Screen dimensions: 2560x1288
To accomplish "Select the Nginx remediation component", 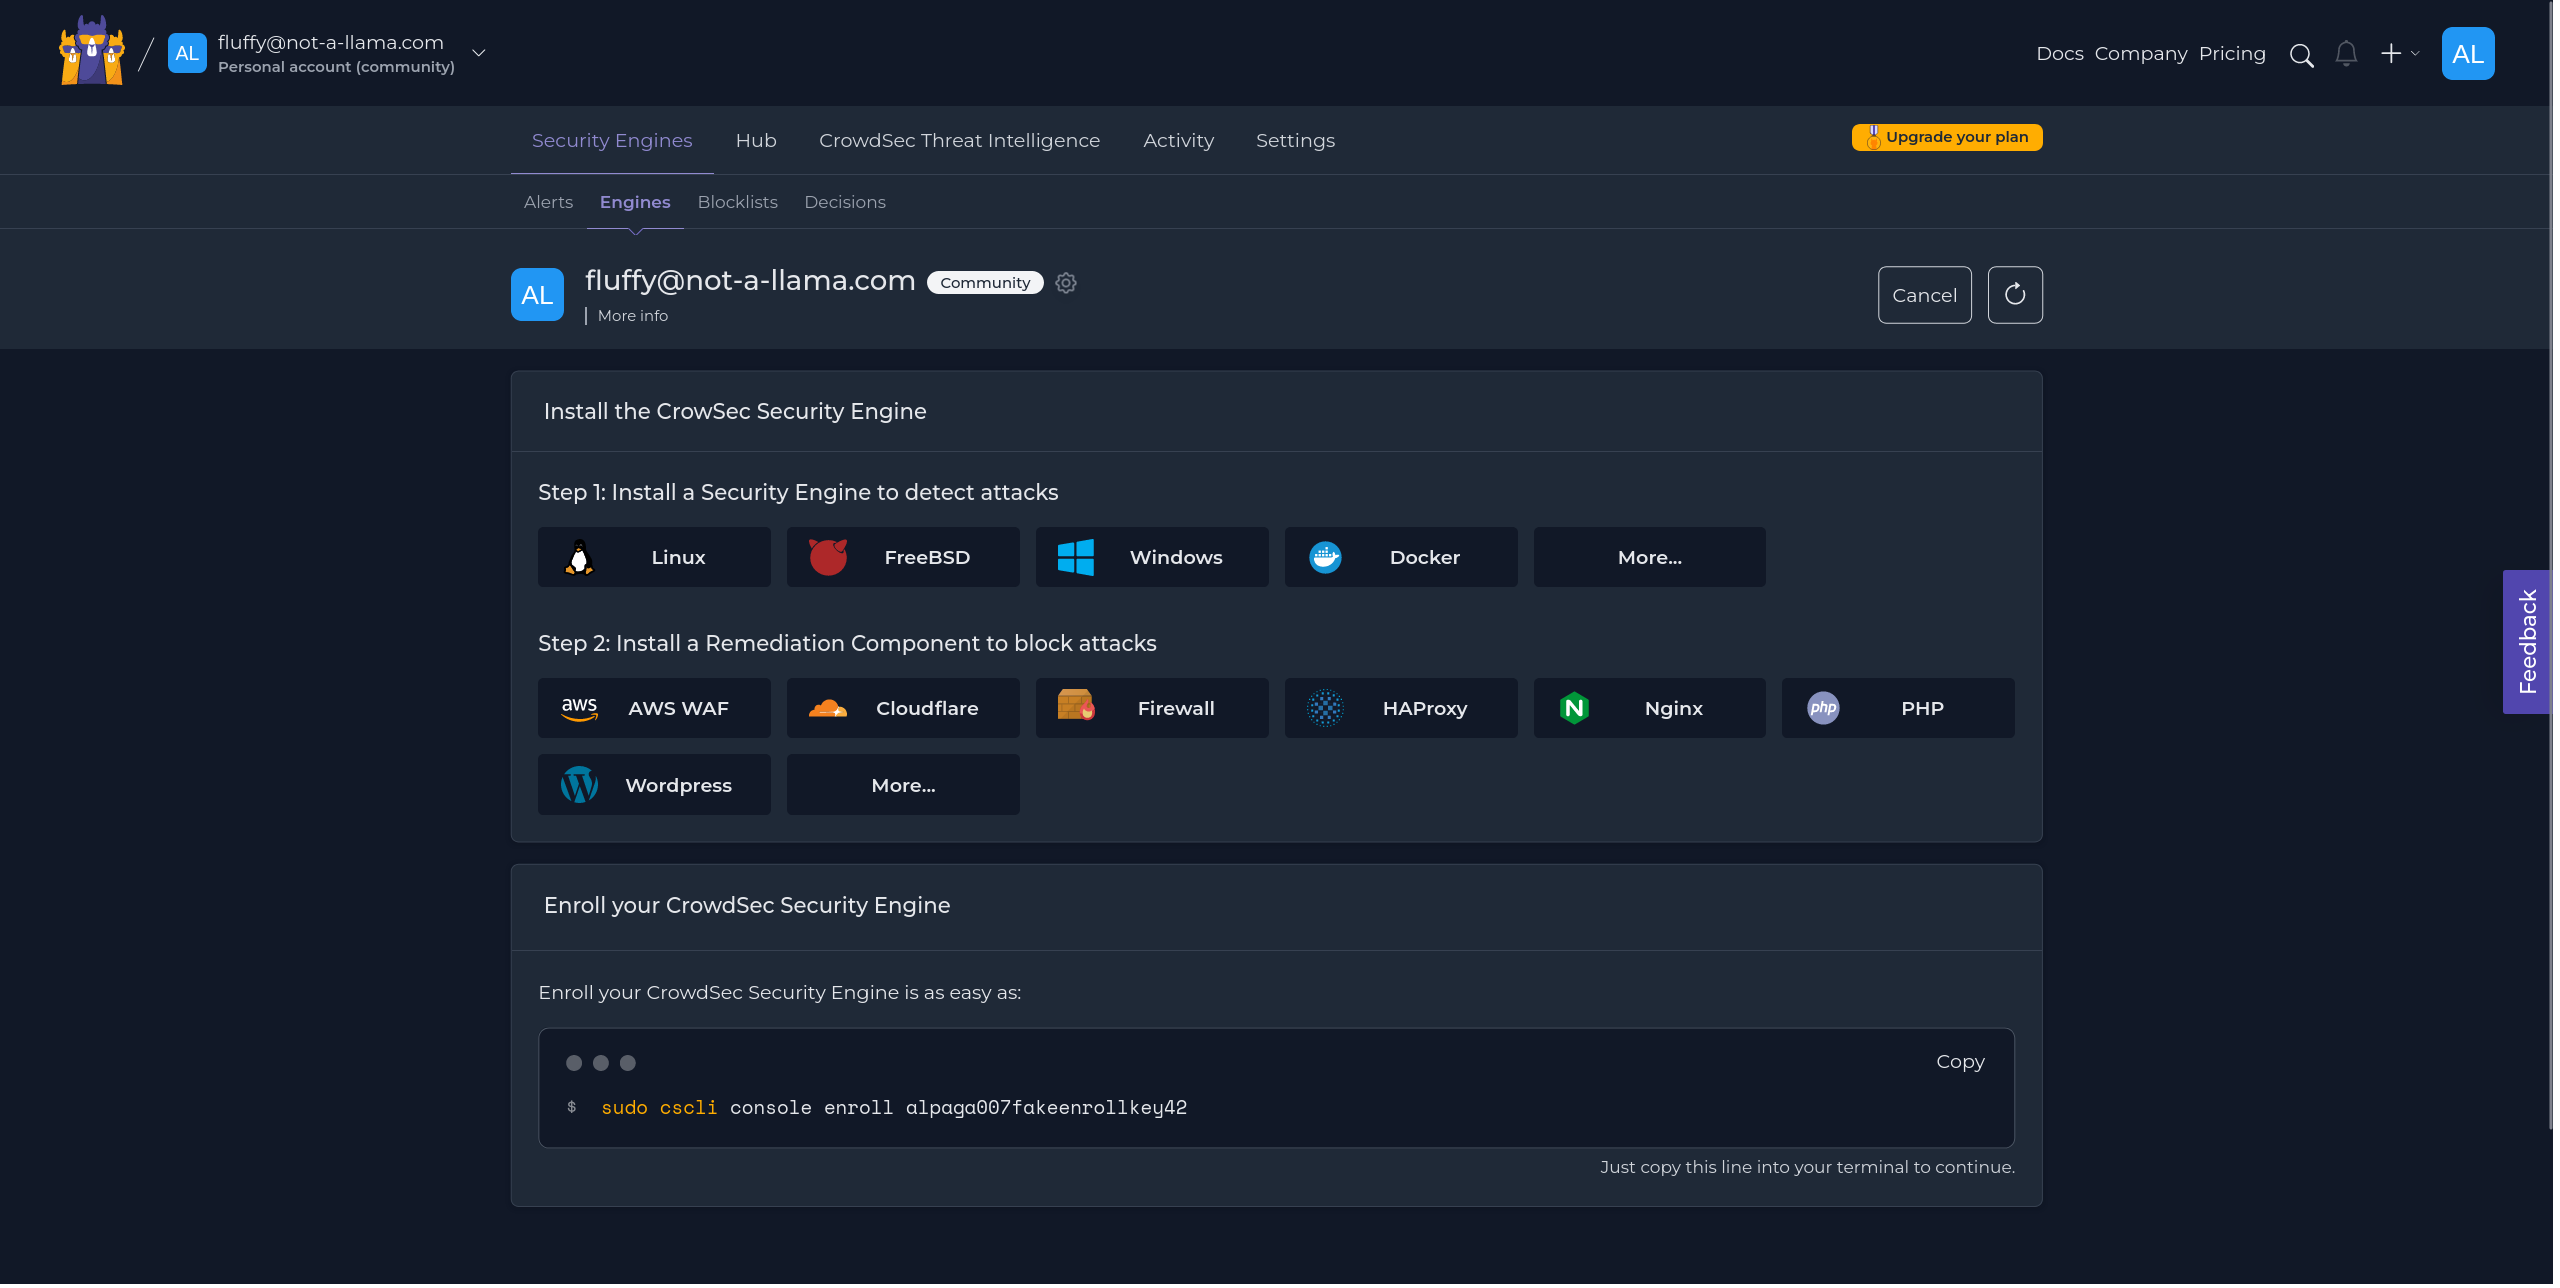I will (1649, 707).
